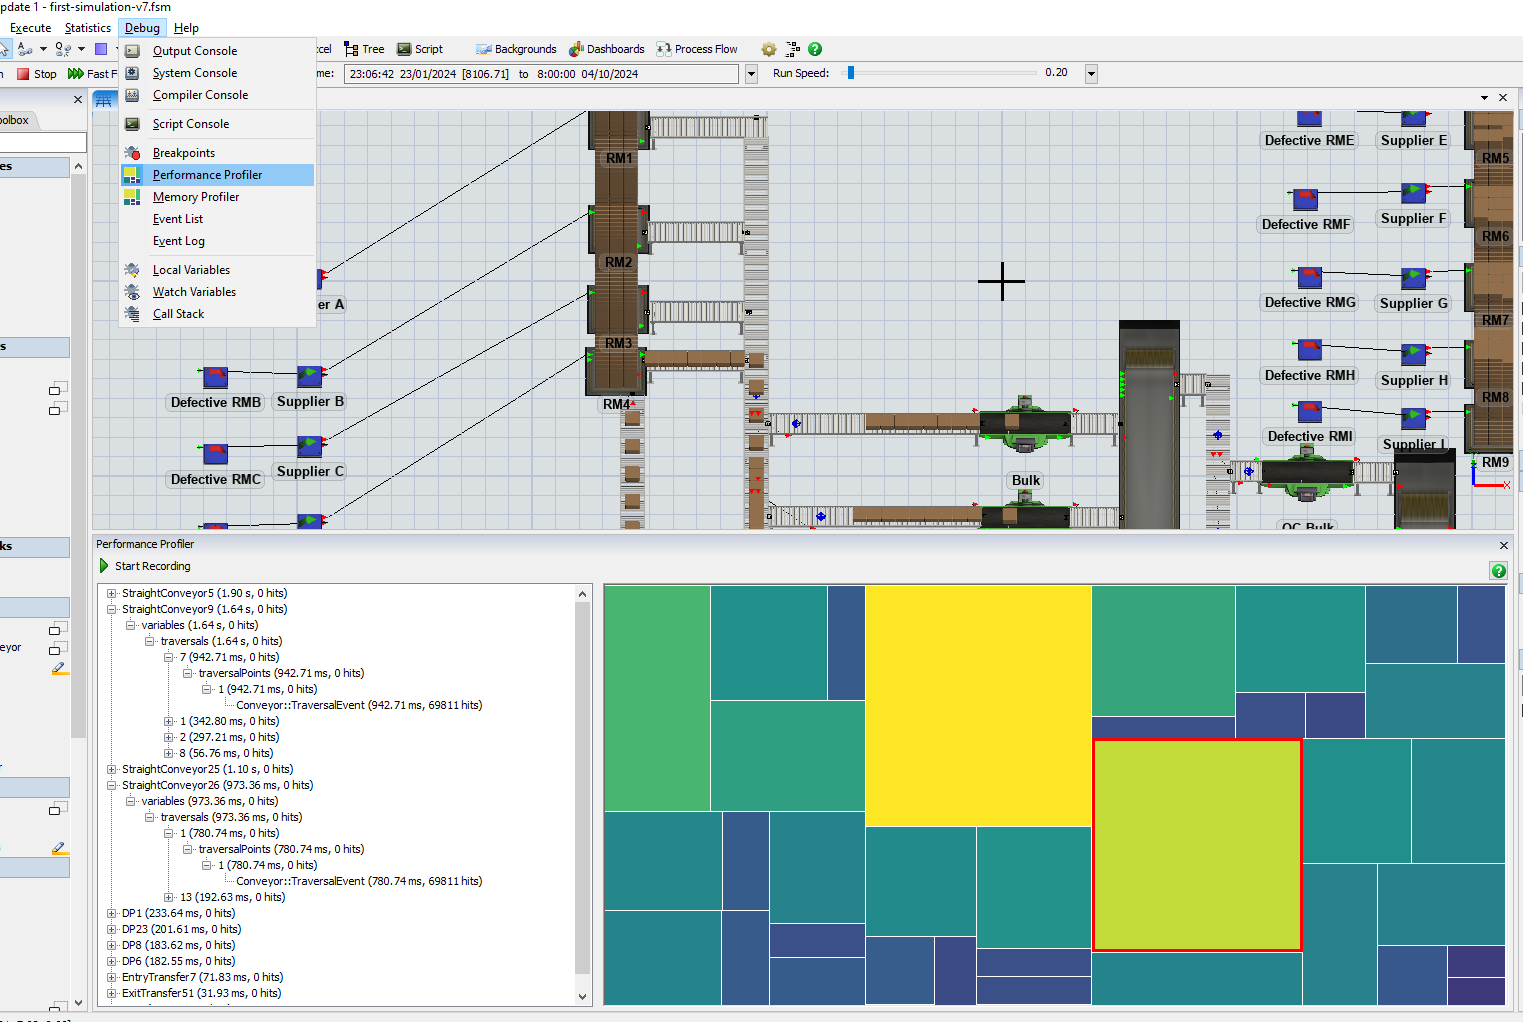Screen dimensions: 1523x1022
Task: Select the Supplier H object icon
Action: click(1414, 354)
